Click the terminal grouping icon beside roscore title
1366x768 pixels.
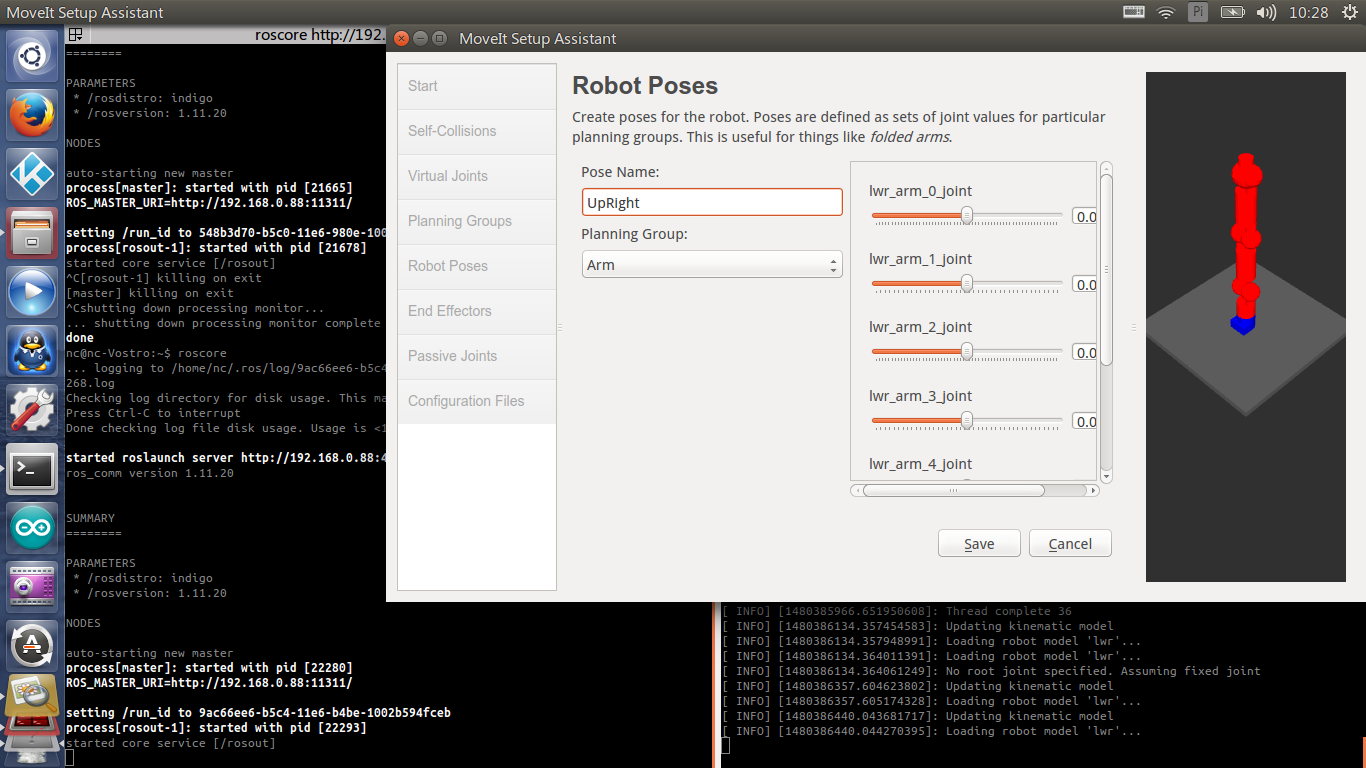(75, 34)
